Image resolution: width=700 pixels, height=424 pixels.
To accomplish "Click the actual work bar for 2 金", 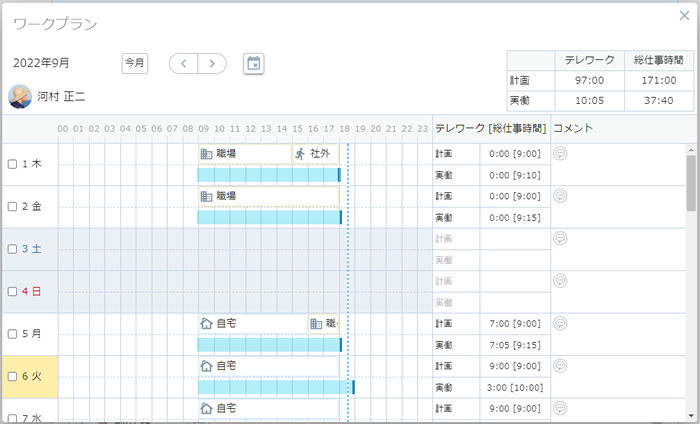I will [x=269, y=217].
